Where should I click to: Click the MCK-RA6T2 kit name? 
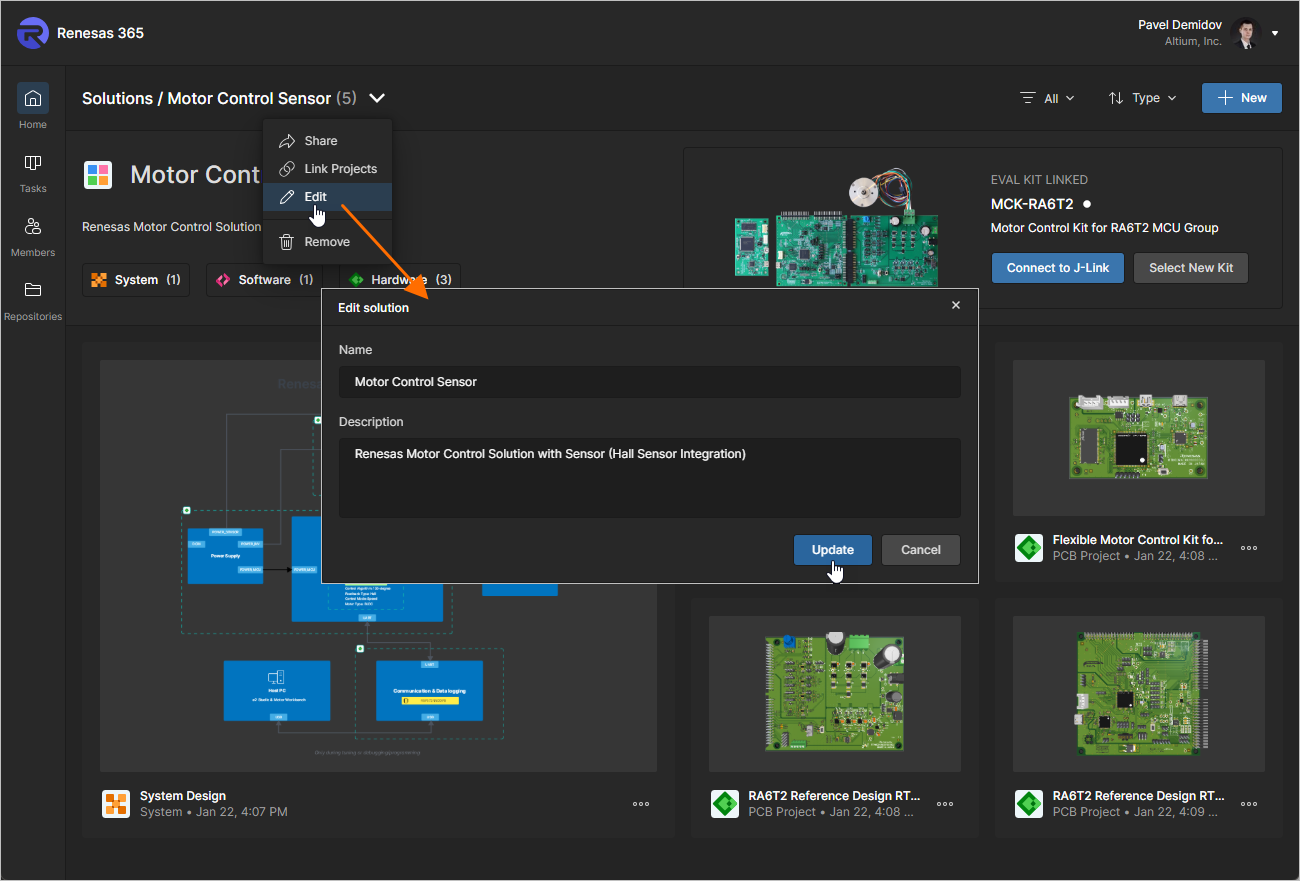coord(1032,204)
